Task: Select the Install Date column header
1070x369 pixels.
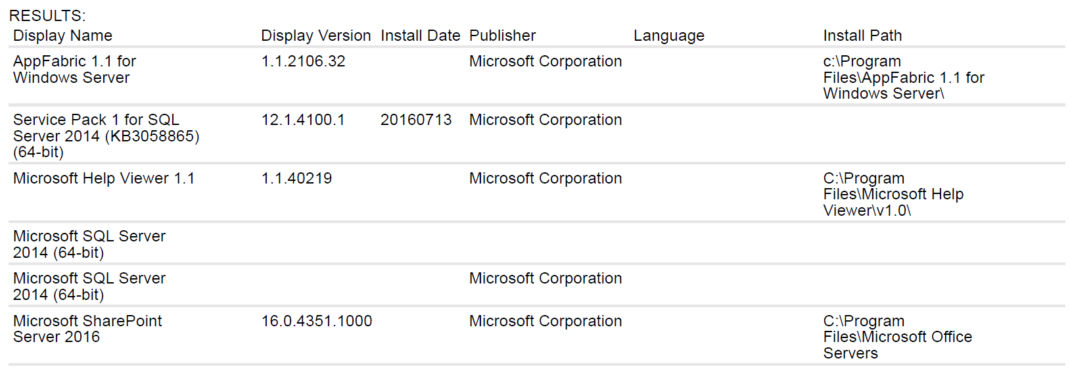Action: 420,35
